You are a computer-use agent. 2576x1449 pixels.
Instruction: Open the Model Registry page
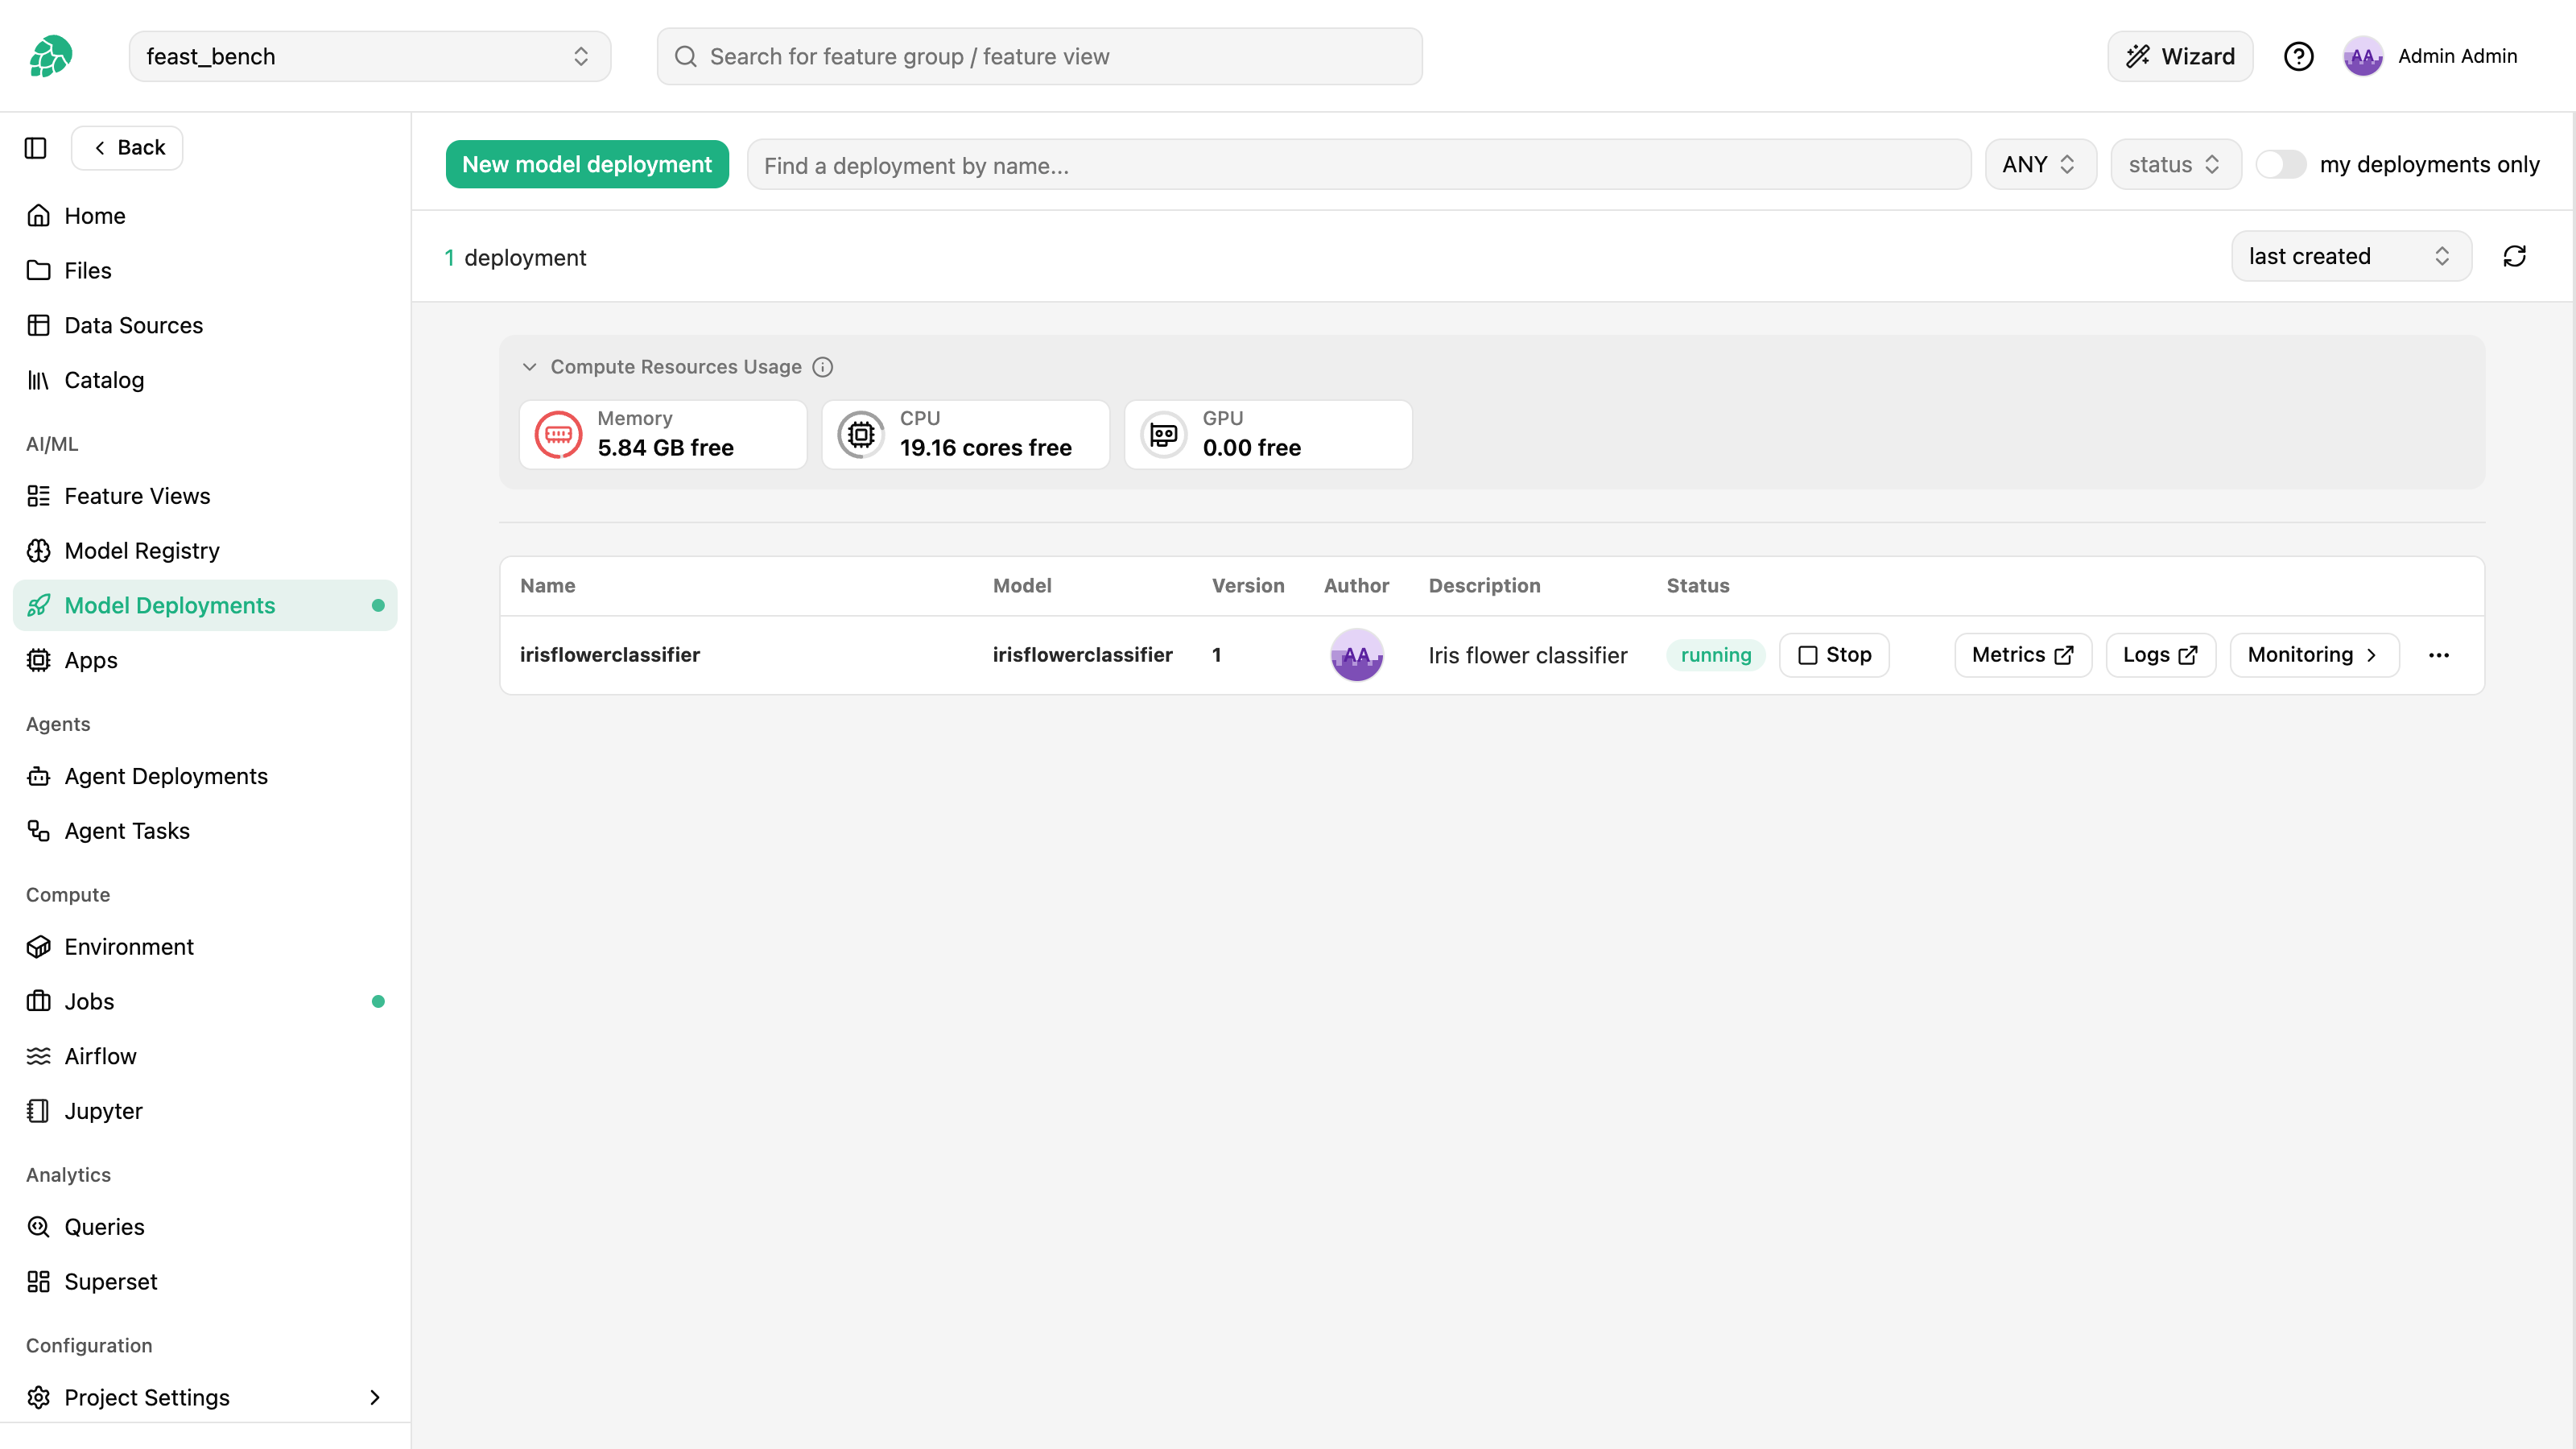tap(205, 551)
